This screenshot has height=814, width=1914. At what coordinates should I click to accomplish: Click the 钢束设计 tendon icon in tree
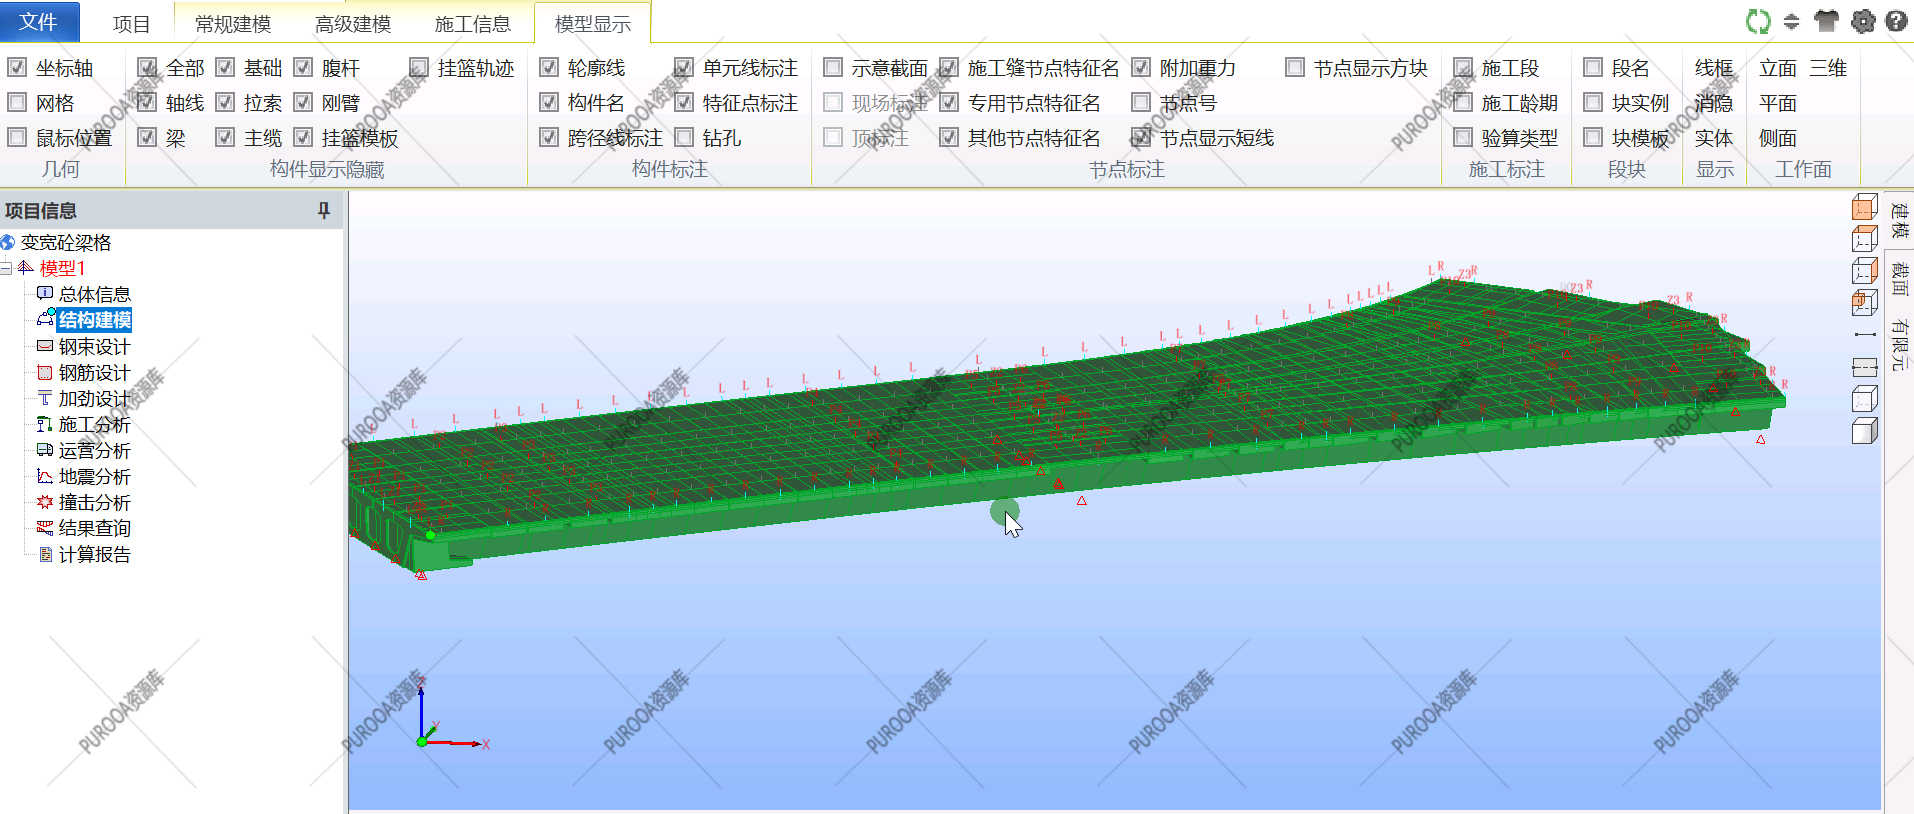click(45, 346)
